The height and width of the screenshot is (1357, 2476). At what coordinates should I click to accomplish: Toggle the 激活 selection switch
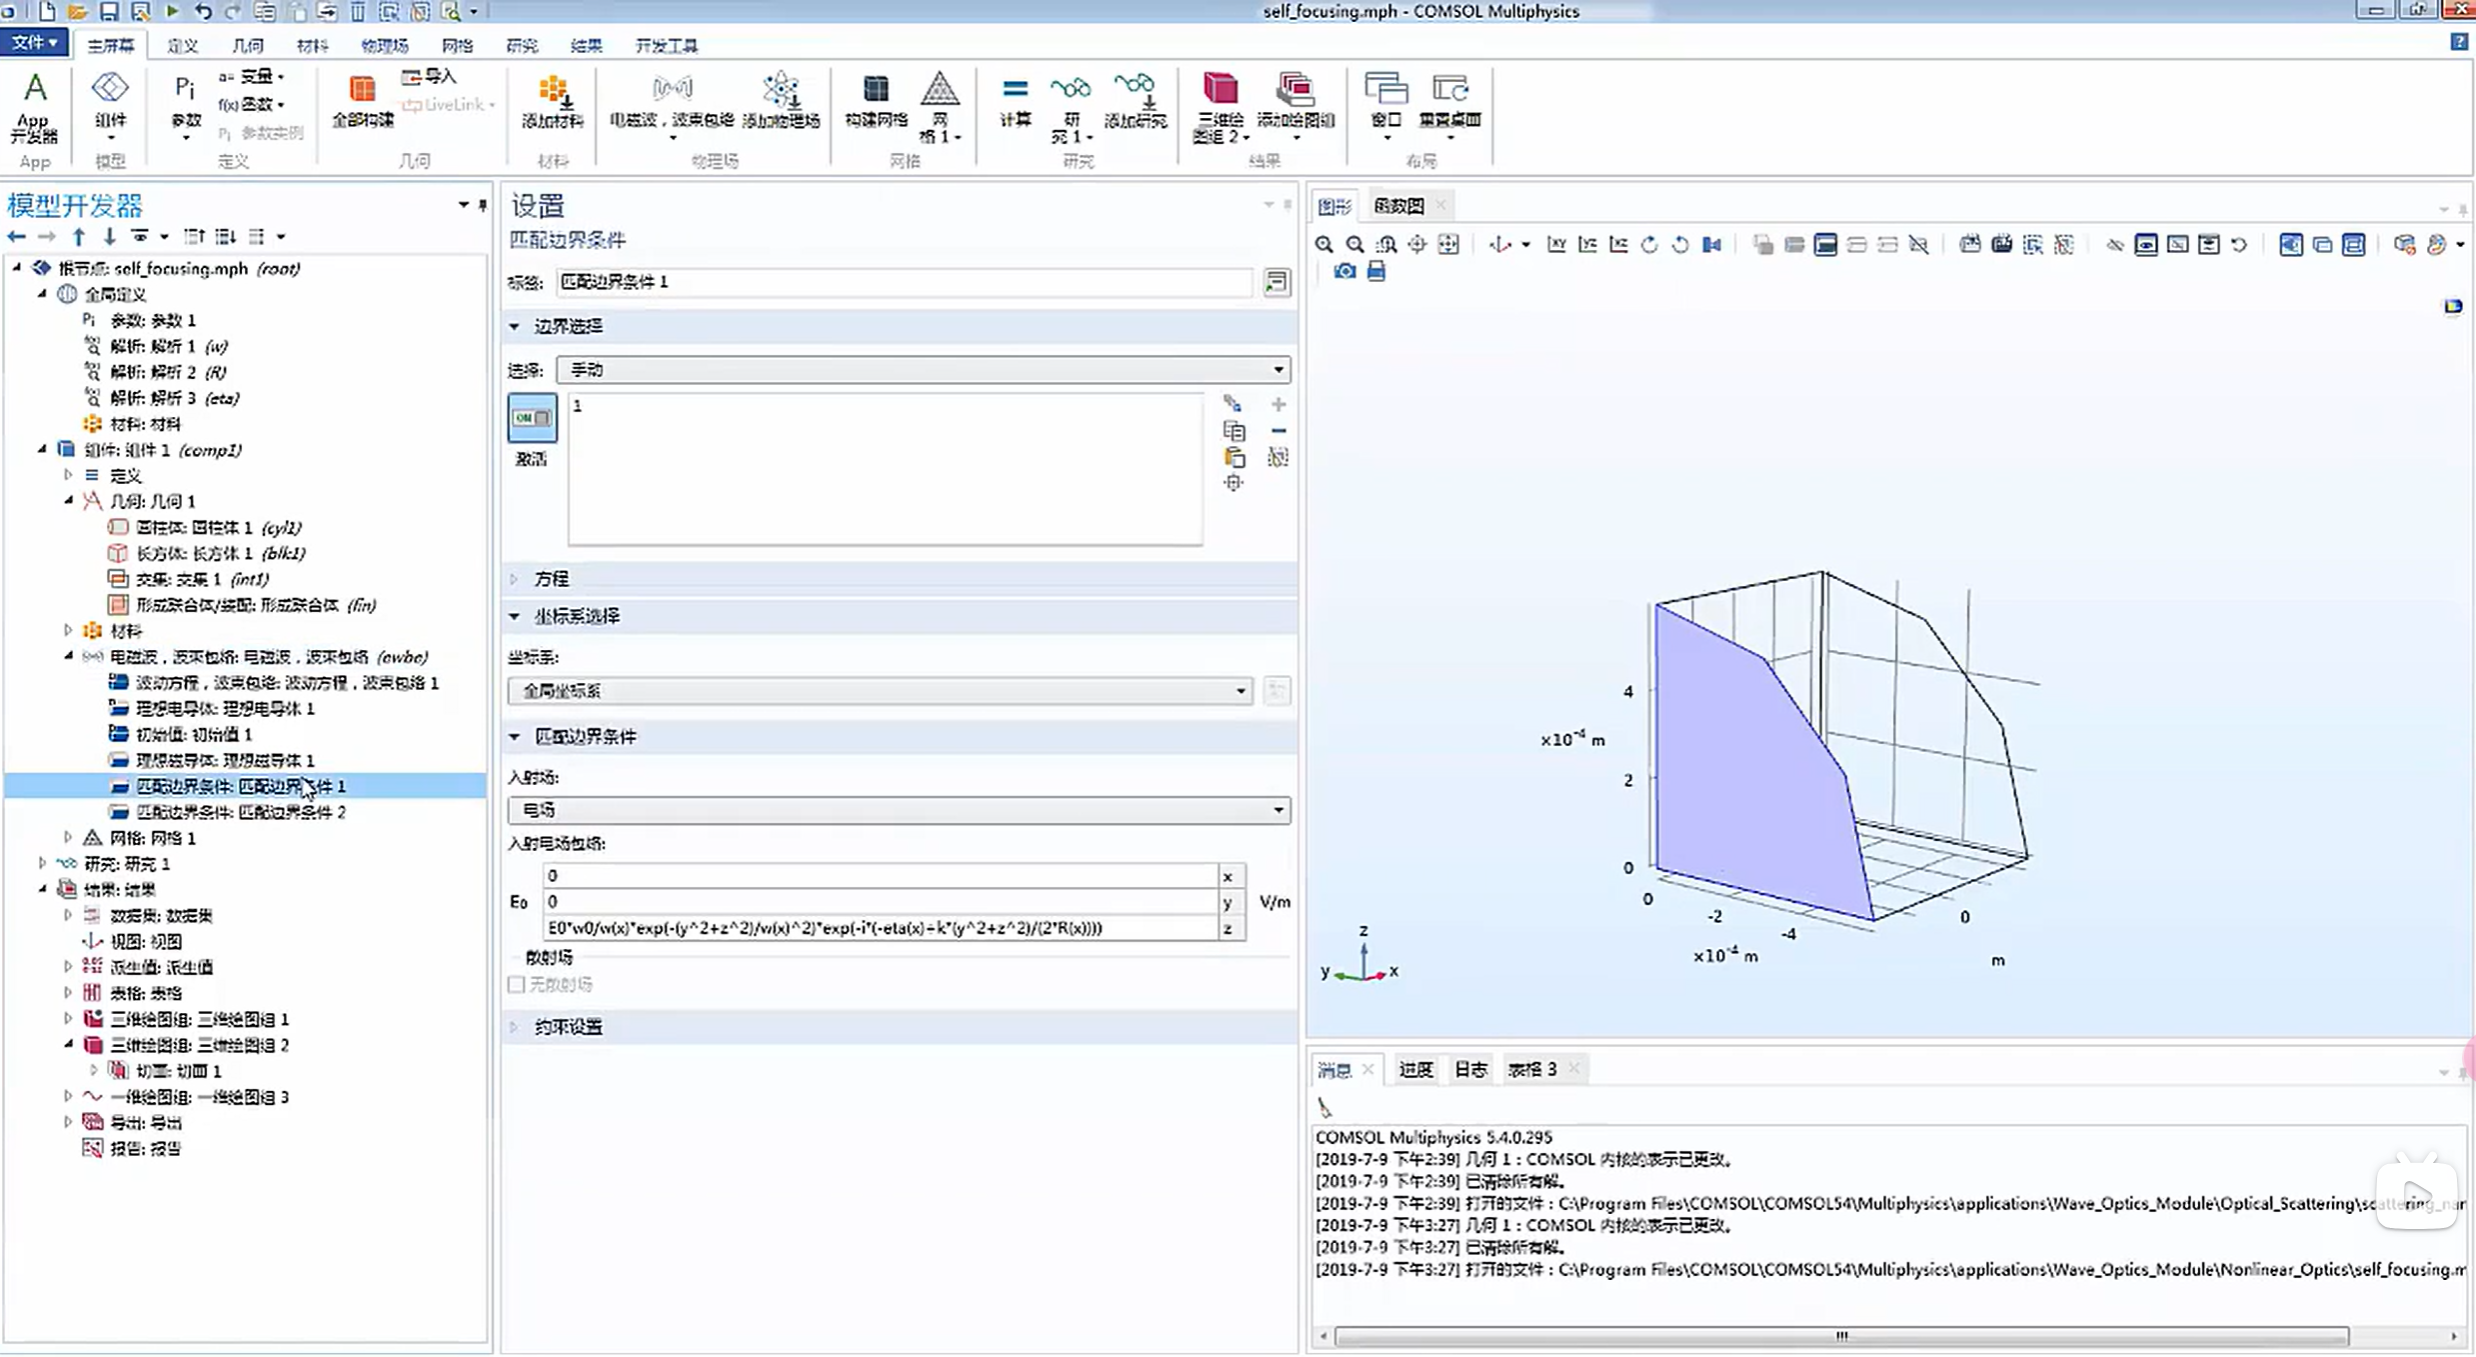pyautogui.click(x=531, y=418)
